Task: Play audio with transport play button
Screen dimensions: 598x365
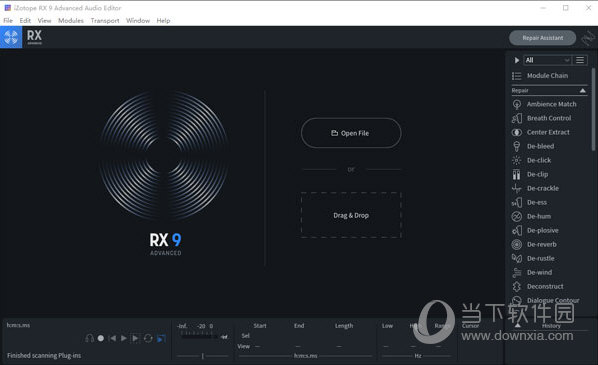Action: (x=124, y=338)
